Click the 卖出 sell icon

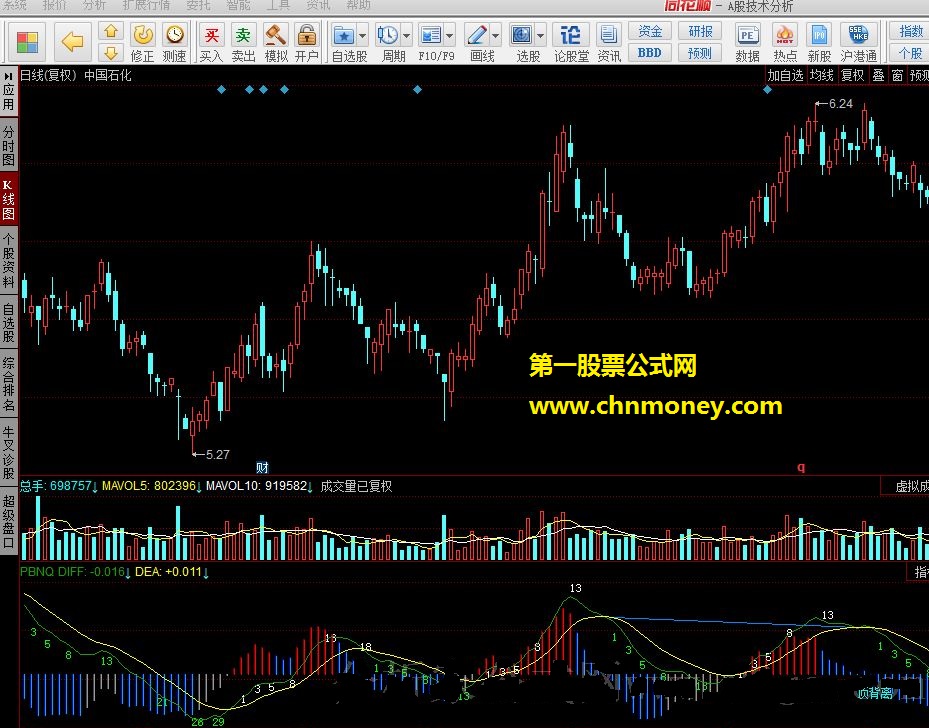coord(243,34)
